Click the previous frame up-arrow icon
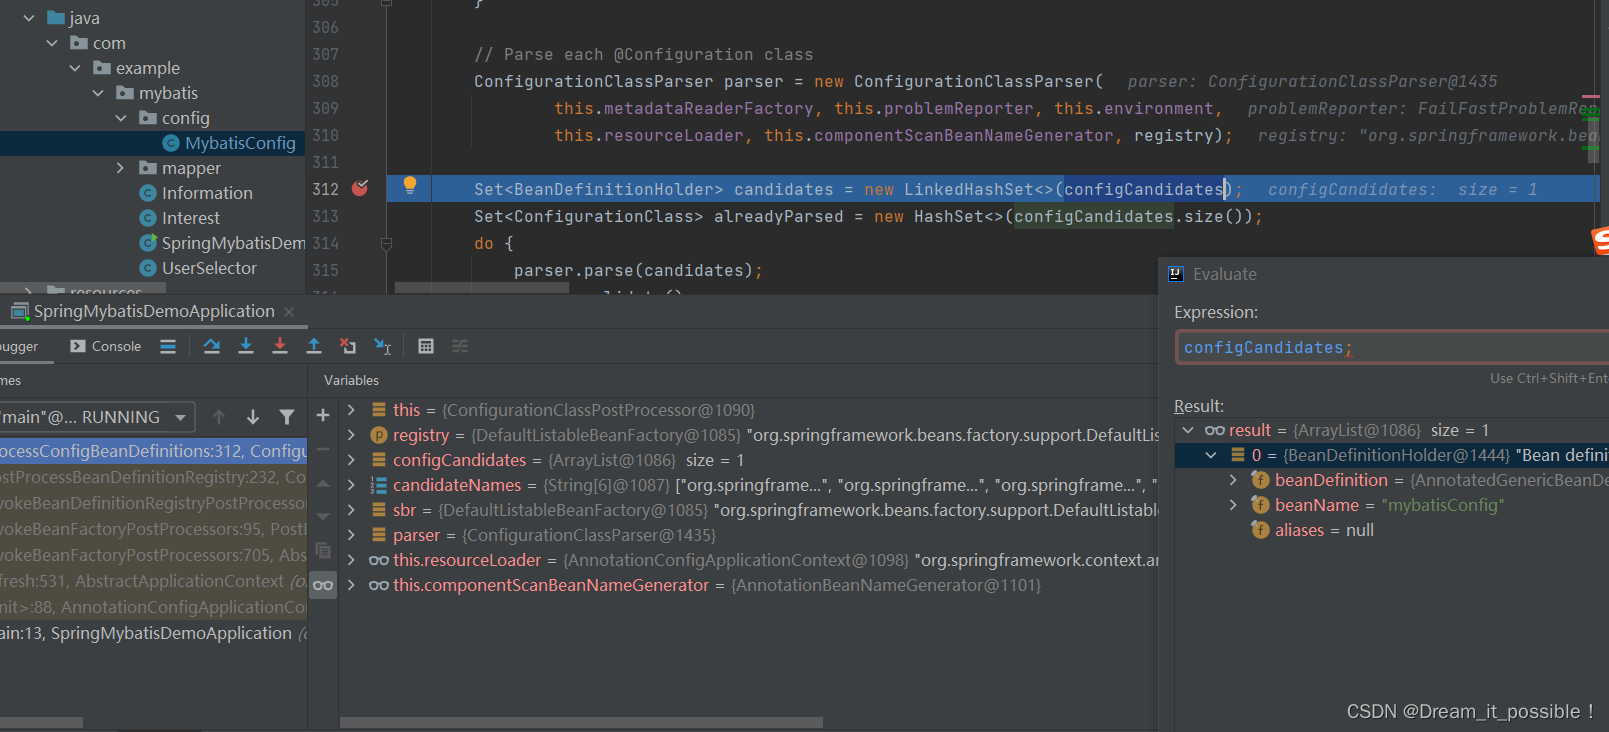This screenshot has height=732, width=1609. 219,417
